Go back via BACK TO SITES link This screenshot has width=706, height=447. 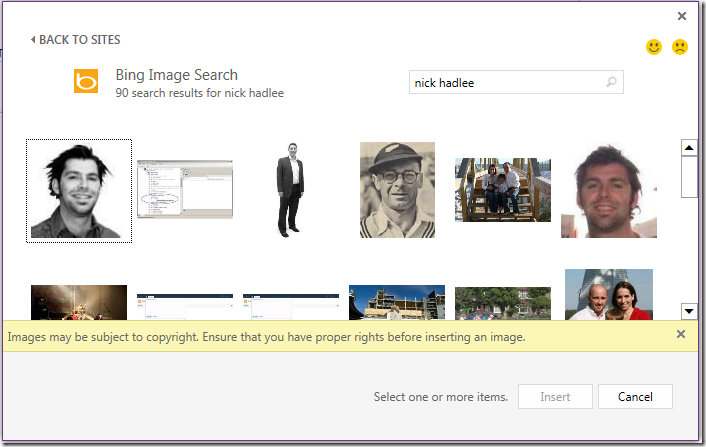click(x=76, y=40)
